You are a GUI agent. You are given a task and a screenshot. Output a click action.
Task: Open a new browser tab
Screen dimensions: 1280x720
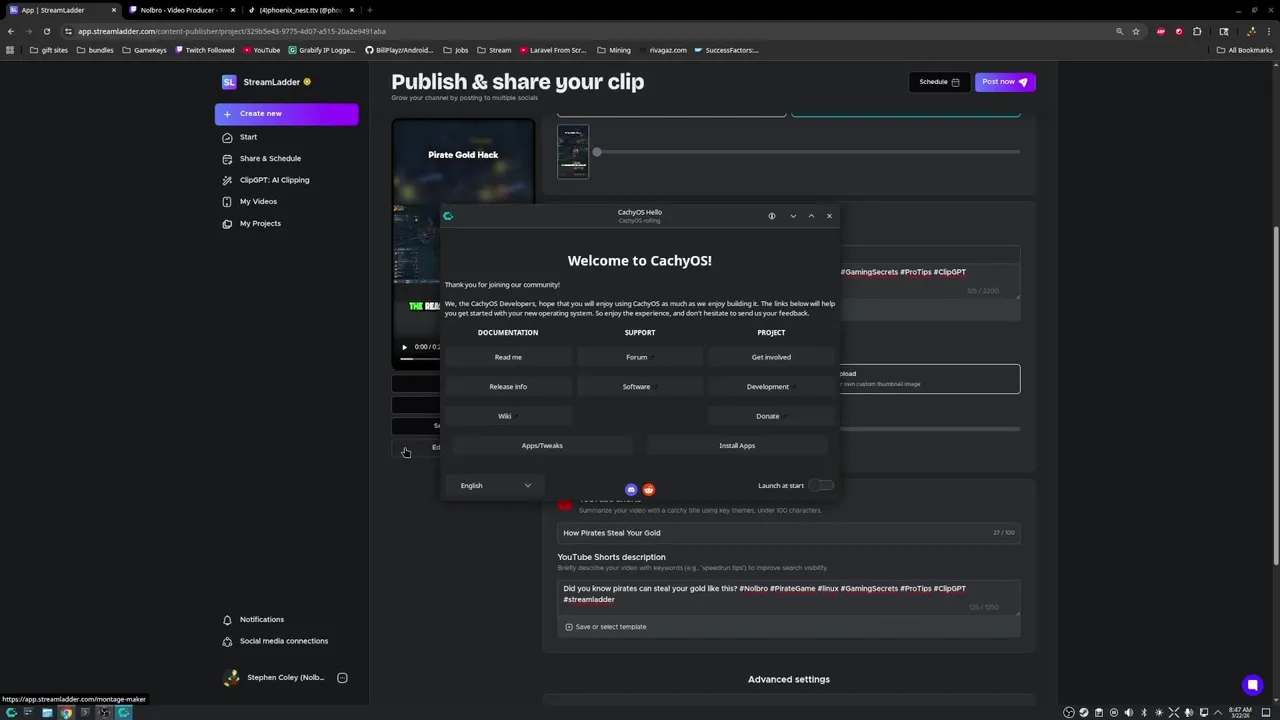[369, 10]
